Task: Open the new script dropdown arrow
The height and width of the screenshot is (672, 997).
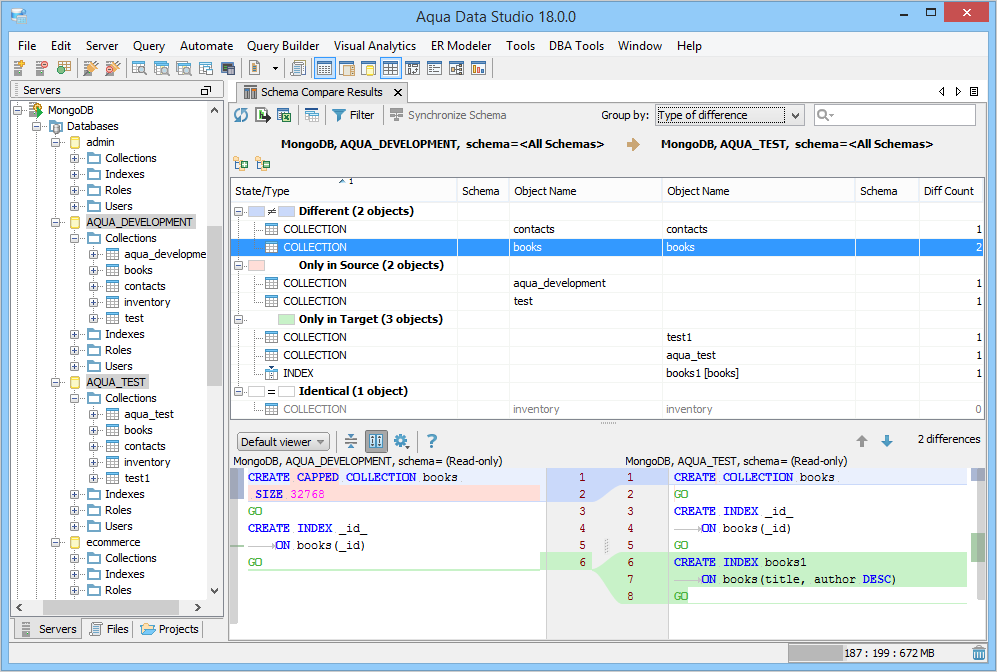Action: 275,68
